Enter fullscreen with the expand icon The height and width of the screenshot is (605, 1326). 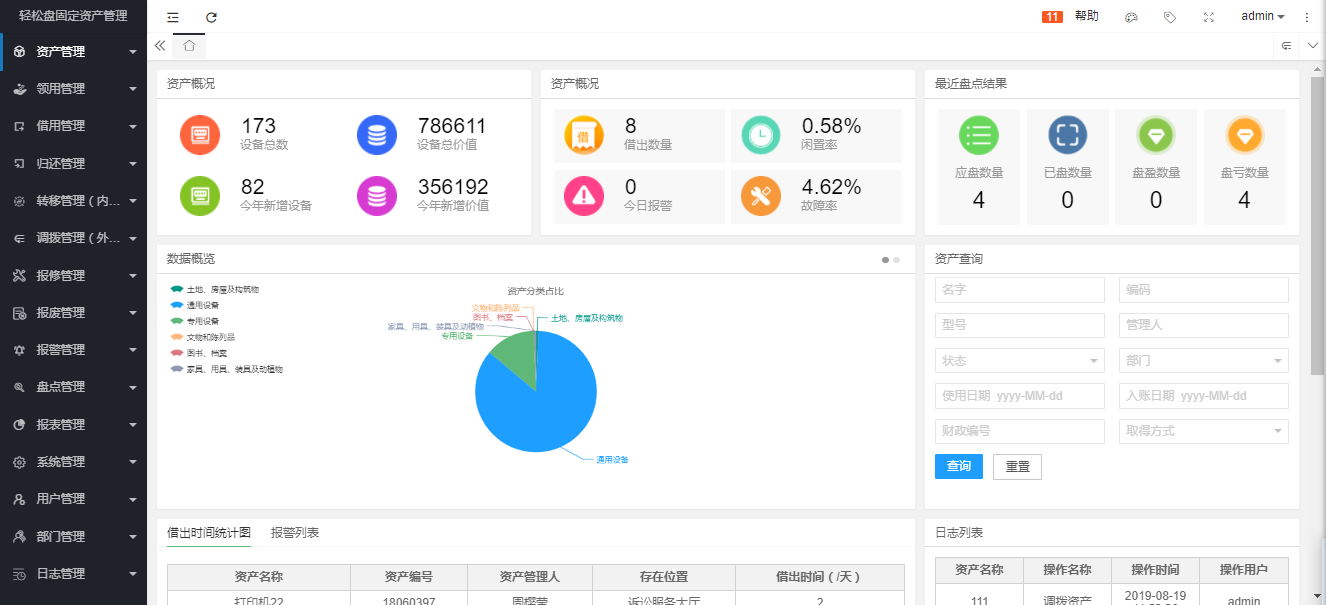[1208, 17]
